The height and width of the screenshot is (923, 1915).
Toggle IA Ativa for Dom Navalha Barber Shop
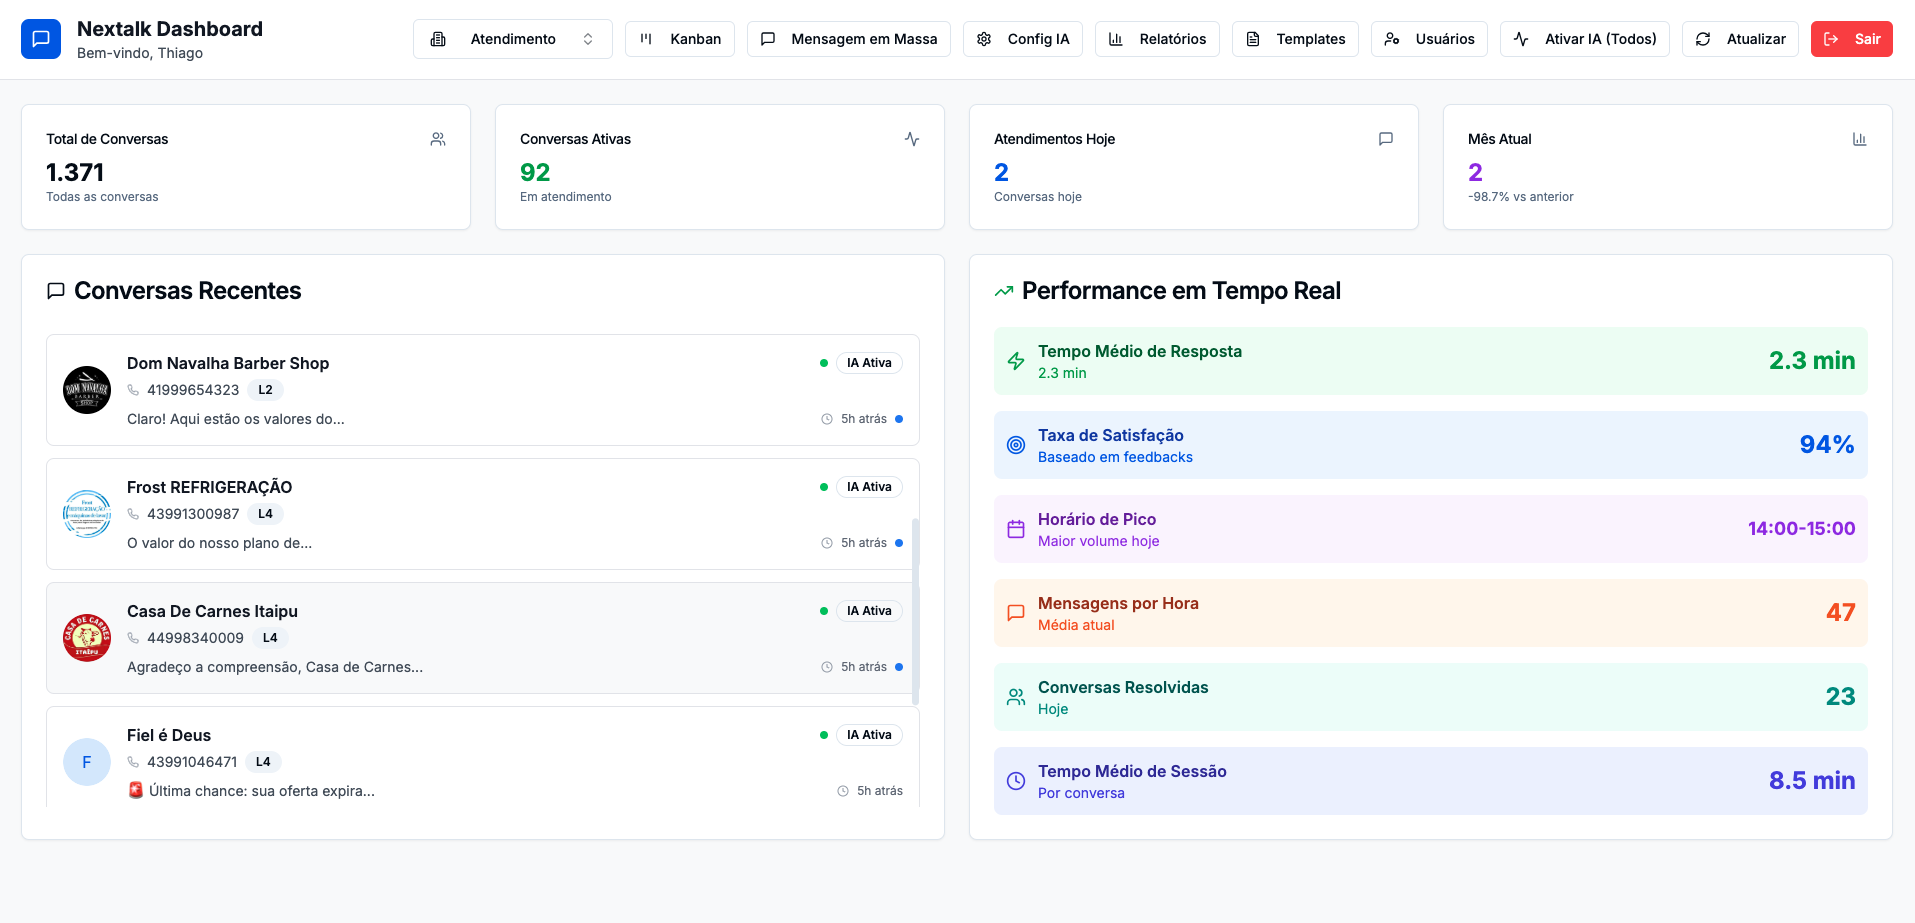[x=869, y=362]
